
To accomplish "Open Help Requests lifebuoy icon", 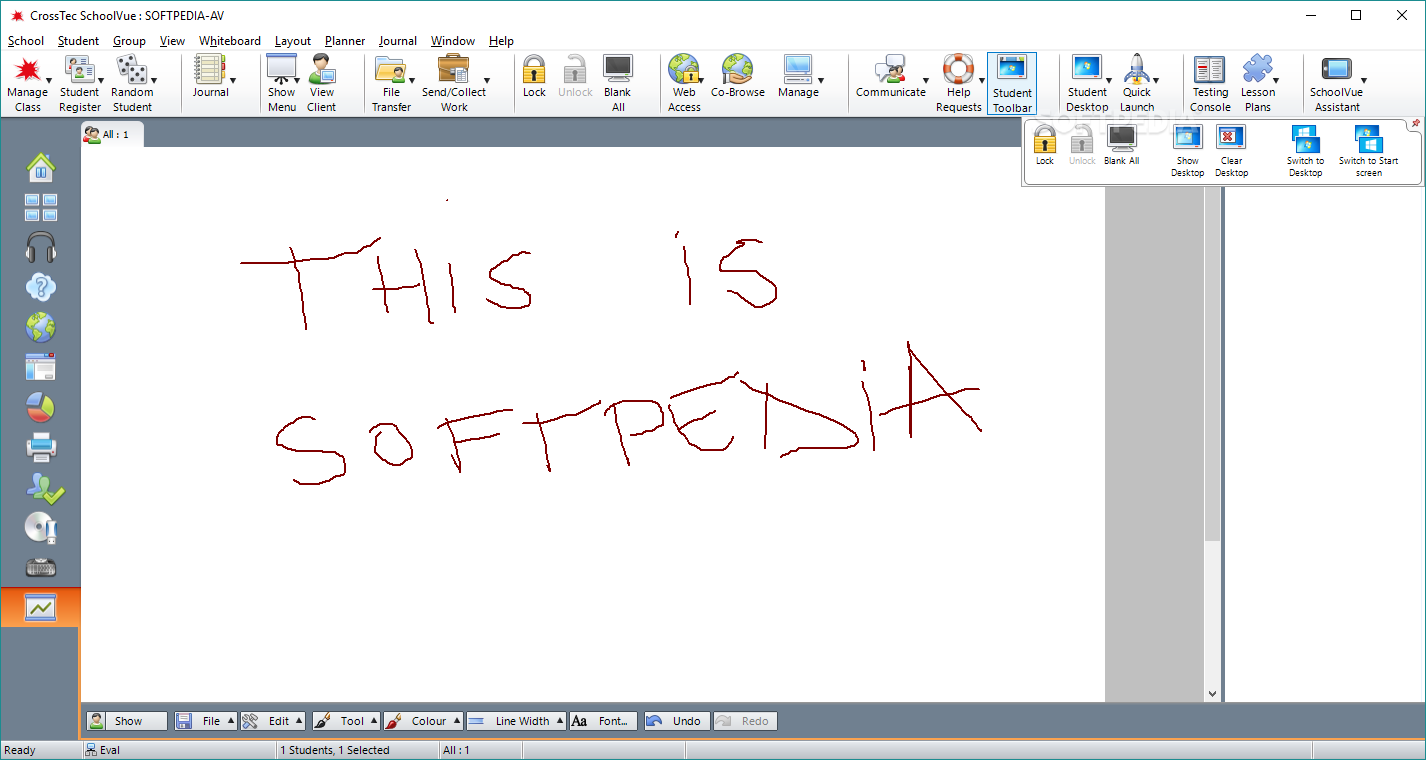I will pyautogui.click(x=958, y=69).
